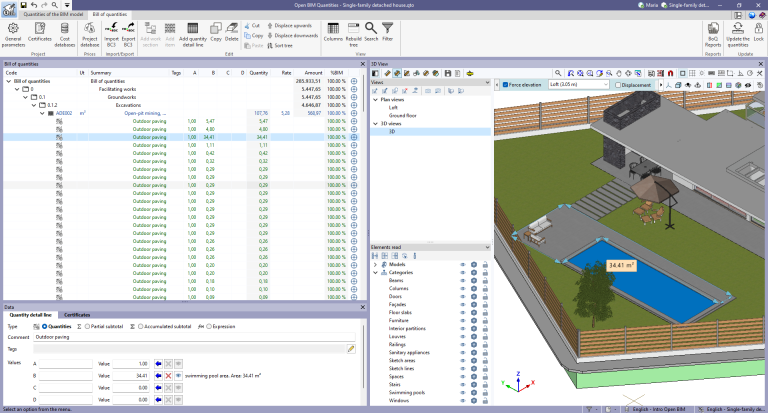The height and width of the screenshot is (413, 768).
Task: Click the red X next to value B
Action: click(x=168, y=376)
